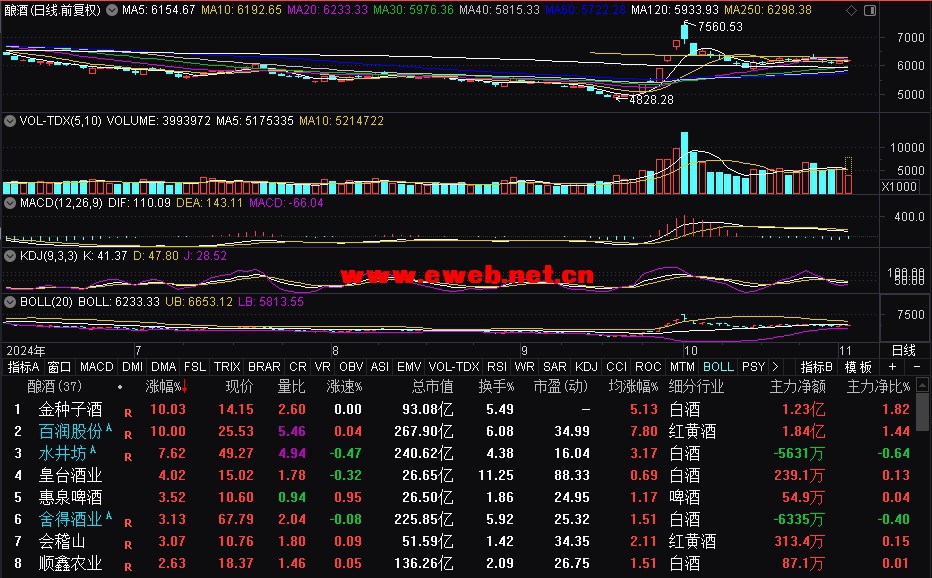Toggle the side panel layout icon
This screenshot has height=578, width=932.
[x=870, y=11]
